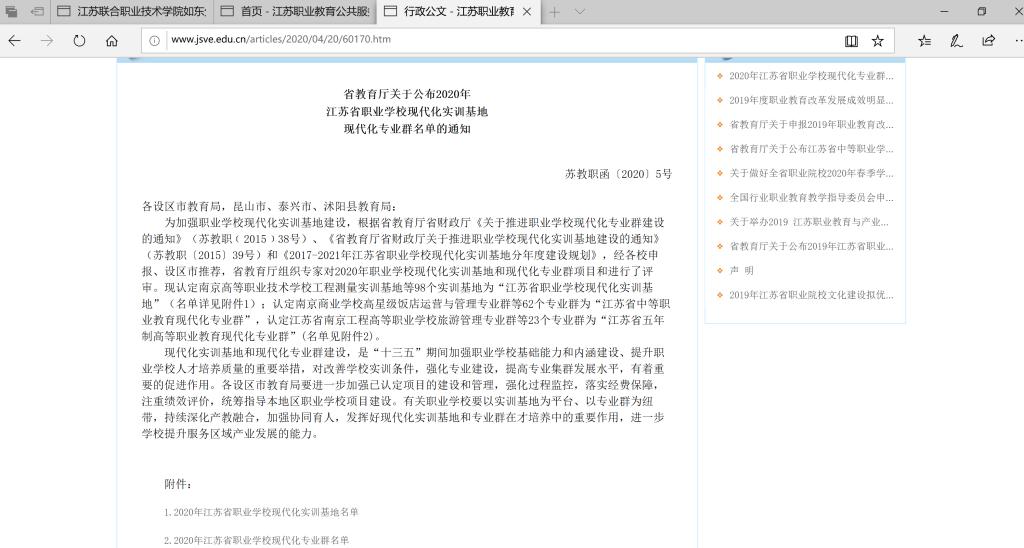Expand the tab preview chevron

pyautogui.click(x=580, y=12)
